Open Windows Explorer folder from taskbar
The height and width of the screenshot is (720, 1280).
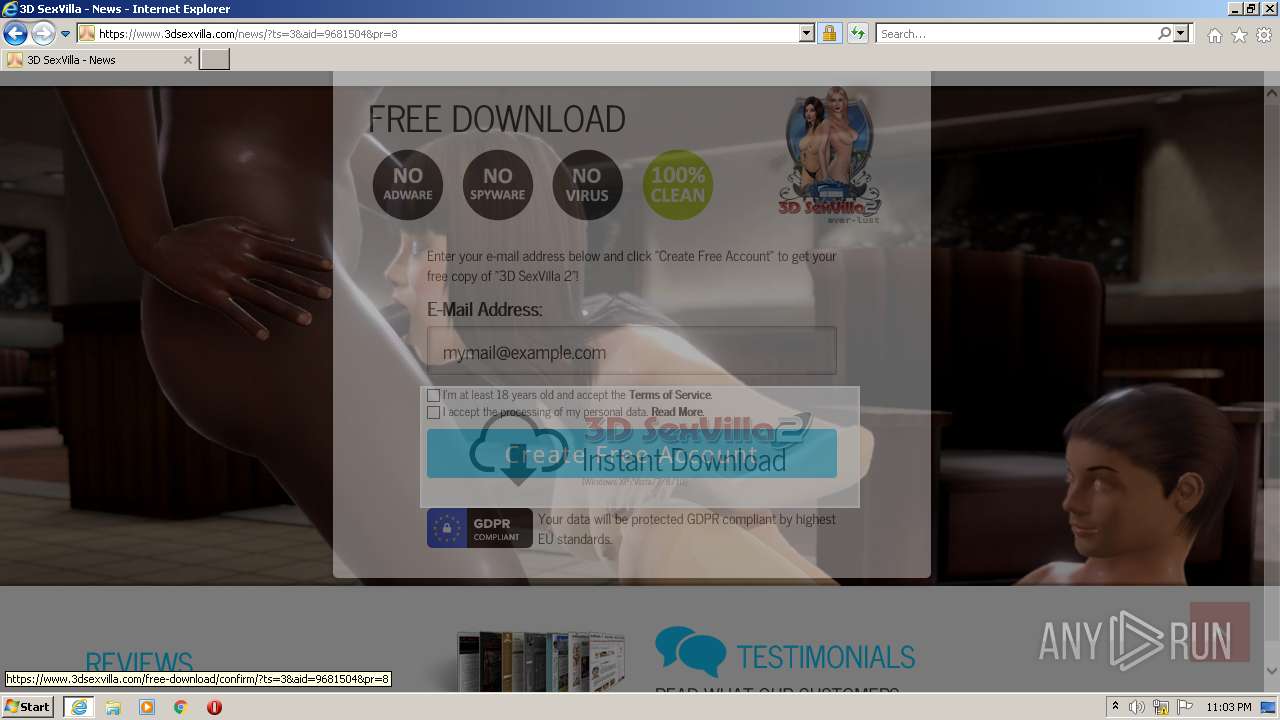[113, 707]
